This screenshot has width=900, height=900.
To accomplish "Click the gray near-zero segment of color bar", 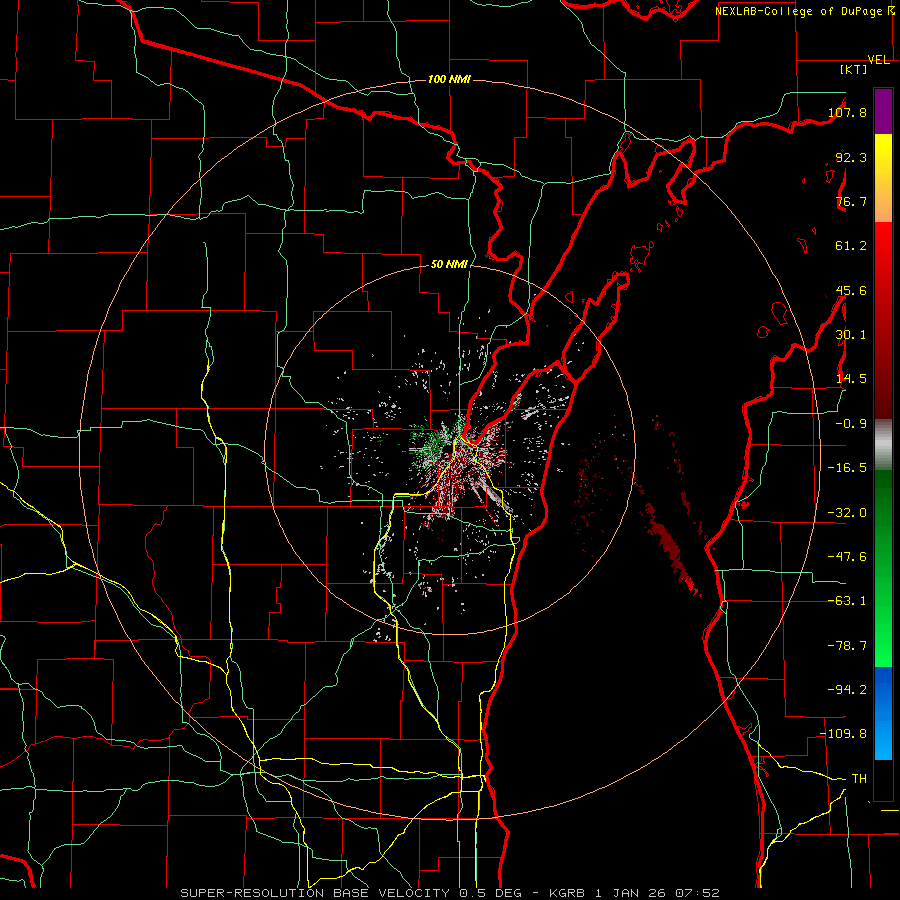I will [883, 444].
